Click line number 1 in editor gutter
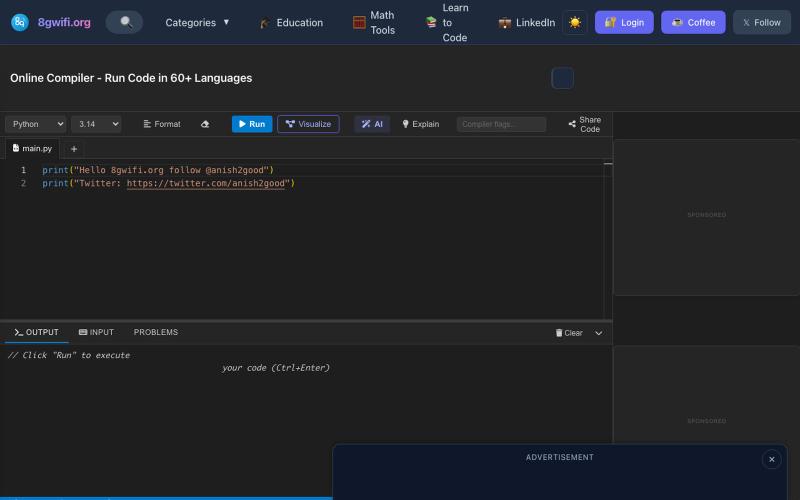This screenshot has height=500, width=800. [23, 170]
